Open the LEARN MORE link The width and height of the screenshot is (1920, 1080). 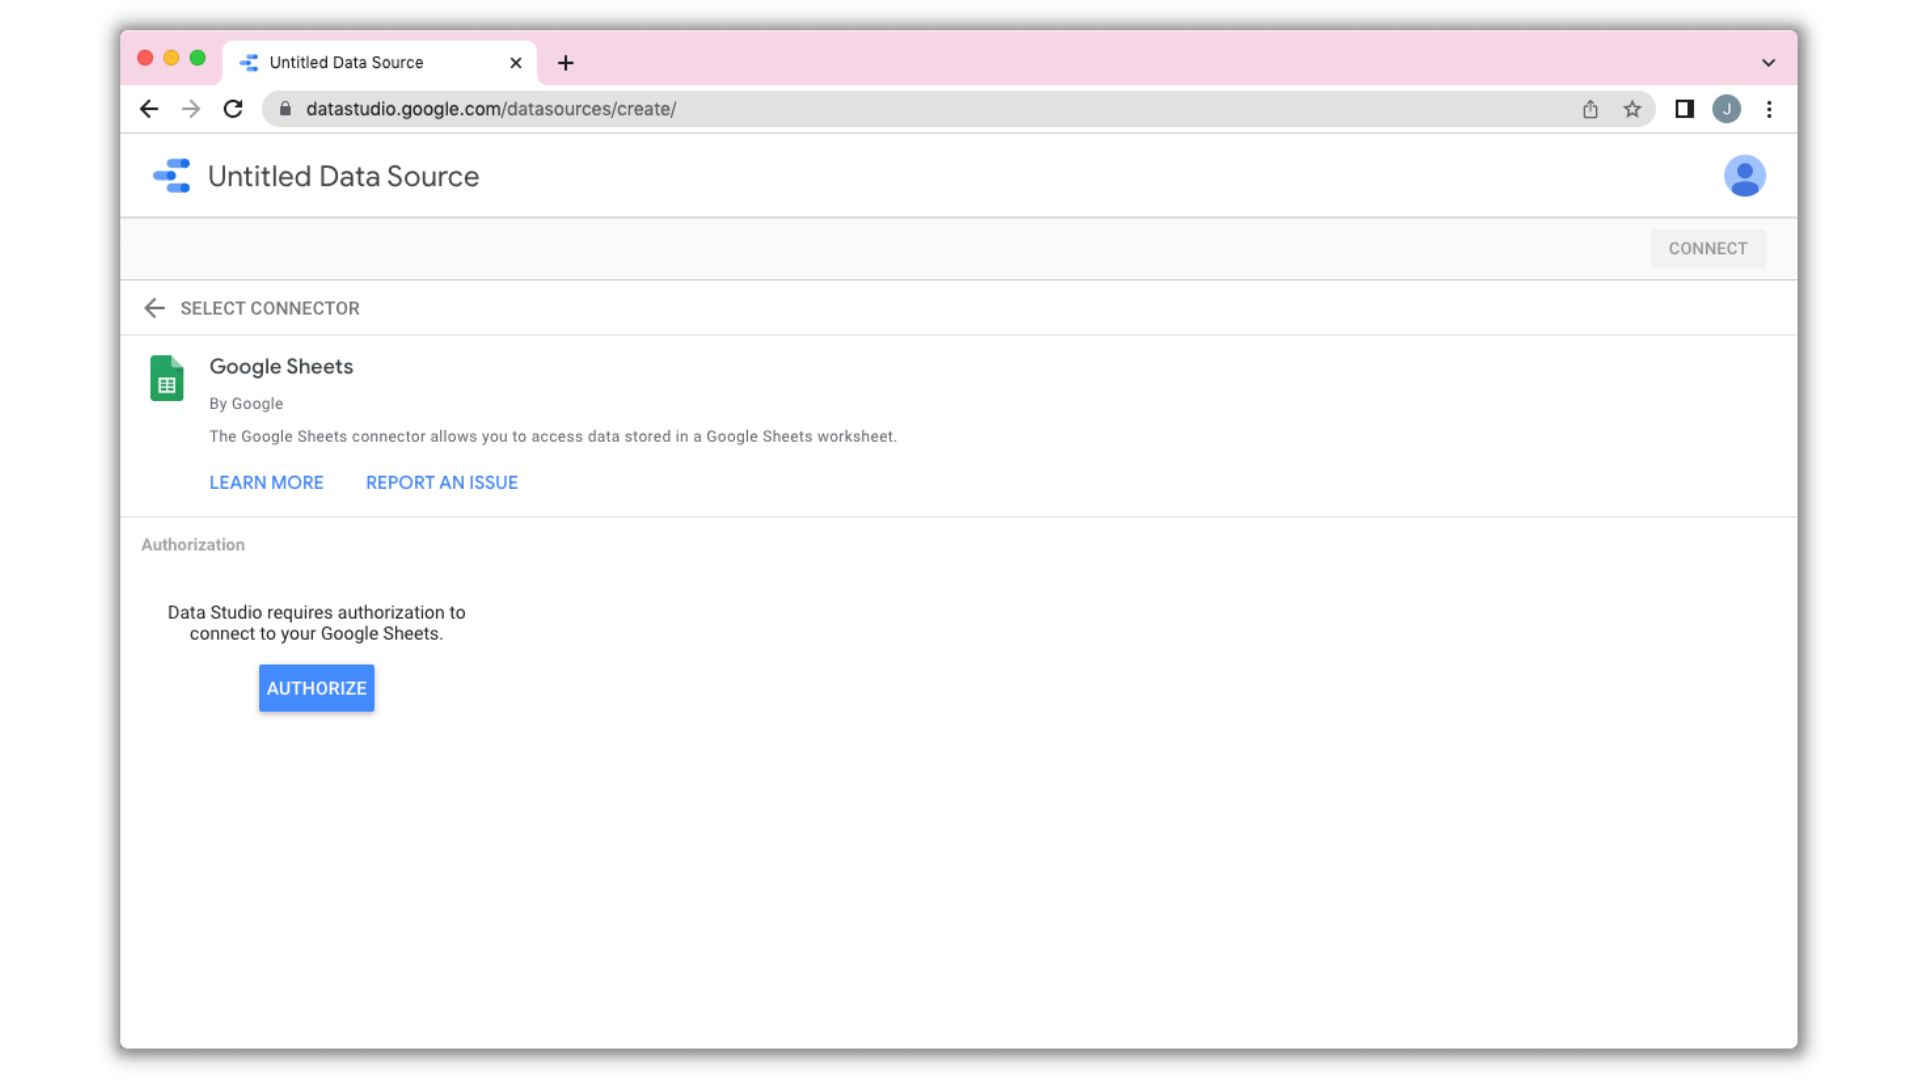coord(266,482)
